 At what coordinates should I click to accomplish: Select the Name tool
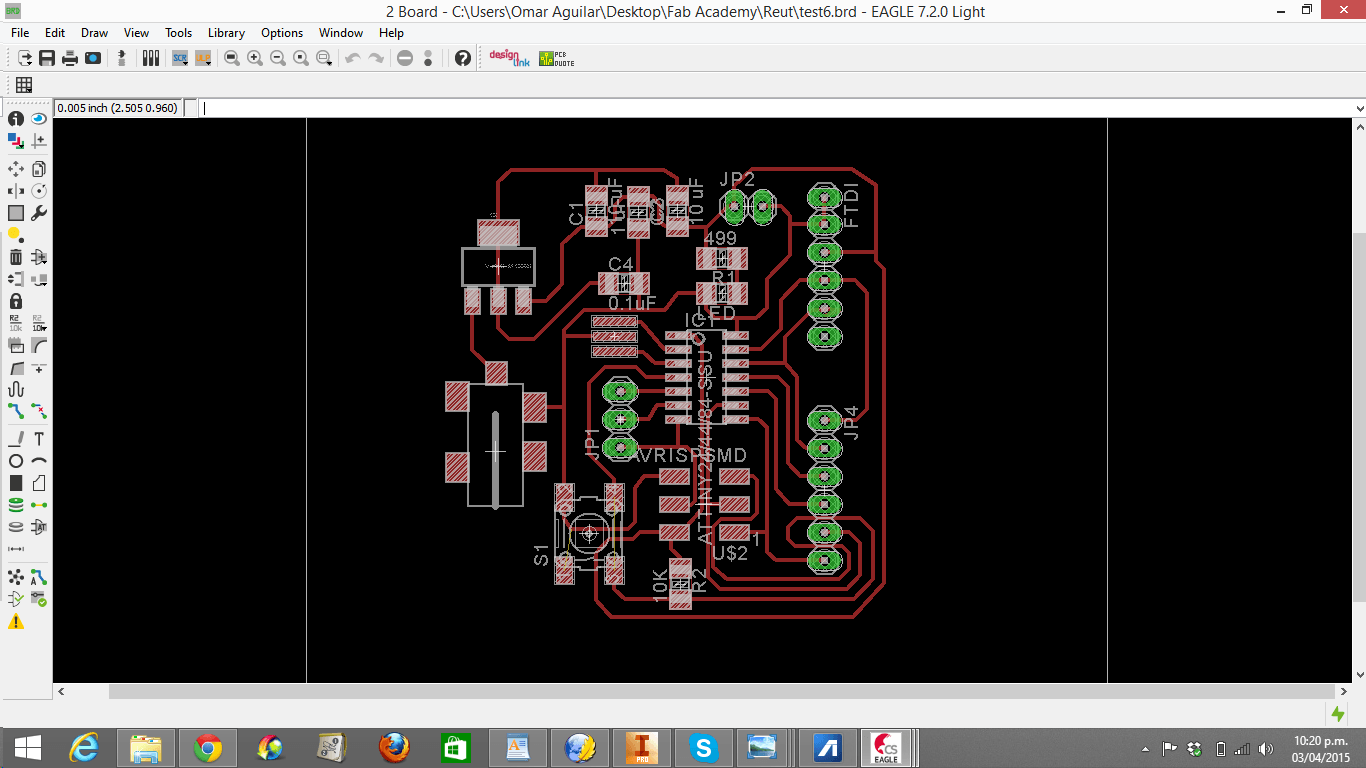point(16,323)
